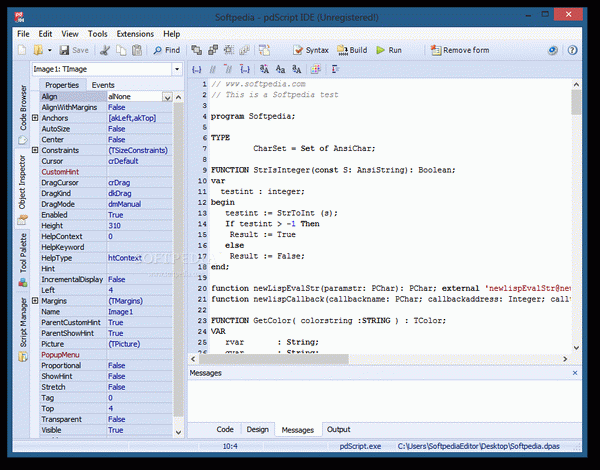
Task: Open the File menu
Action: pos(23,34)
